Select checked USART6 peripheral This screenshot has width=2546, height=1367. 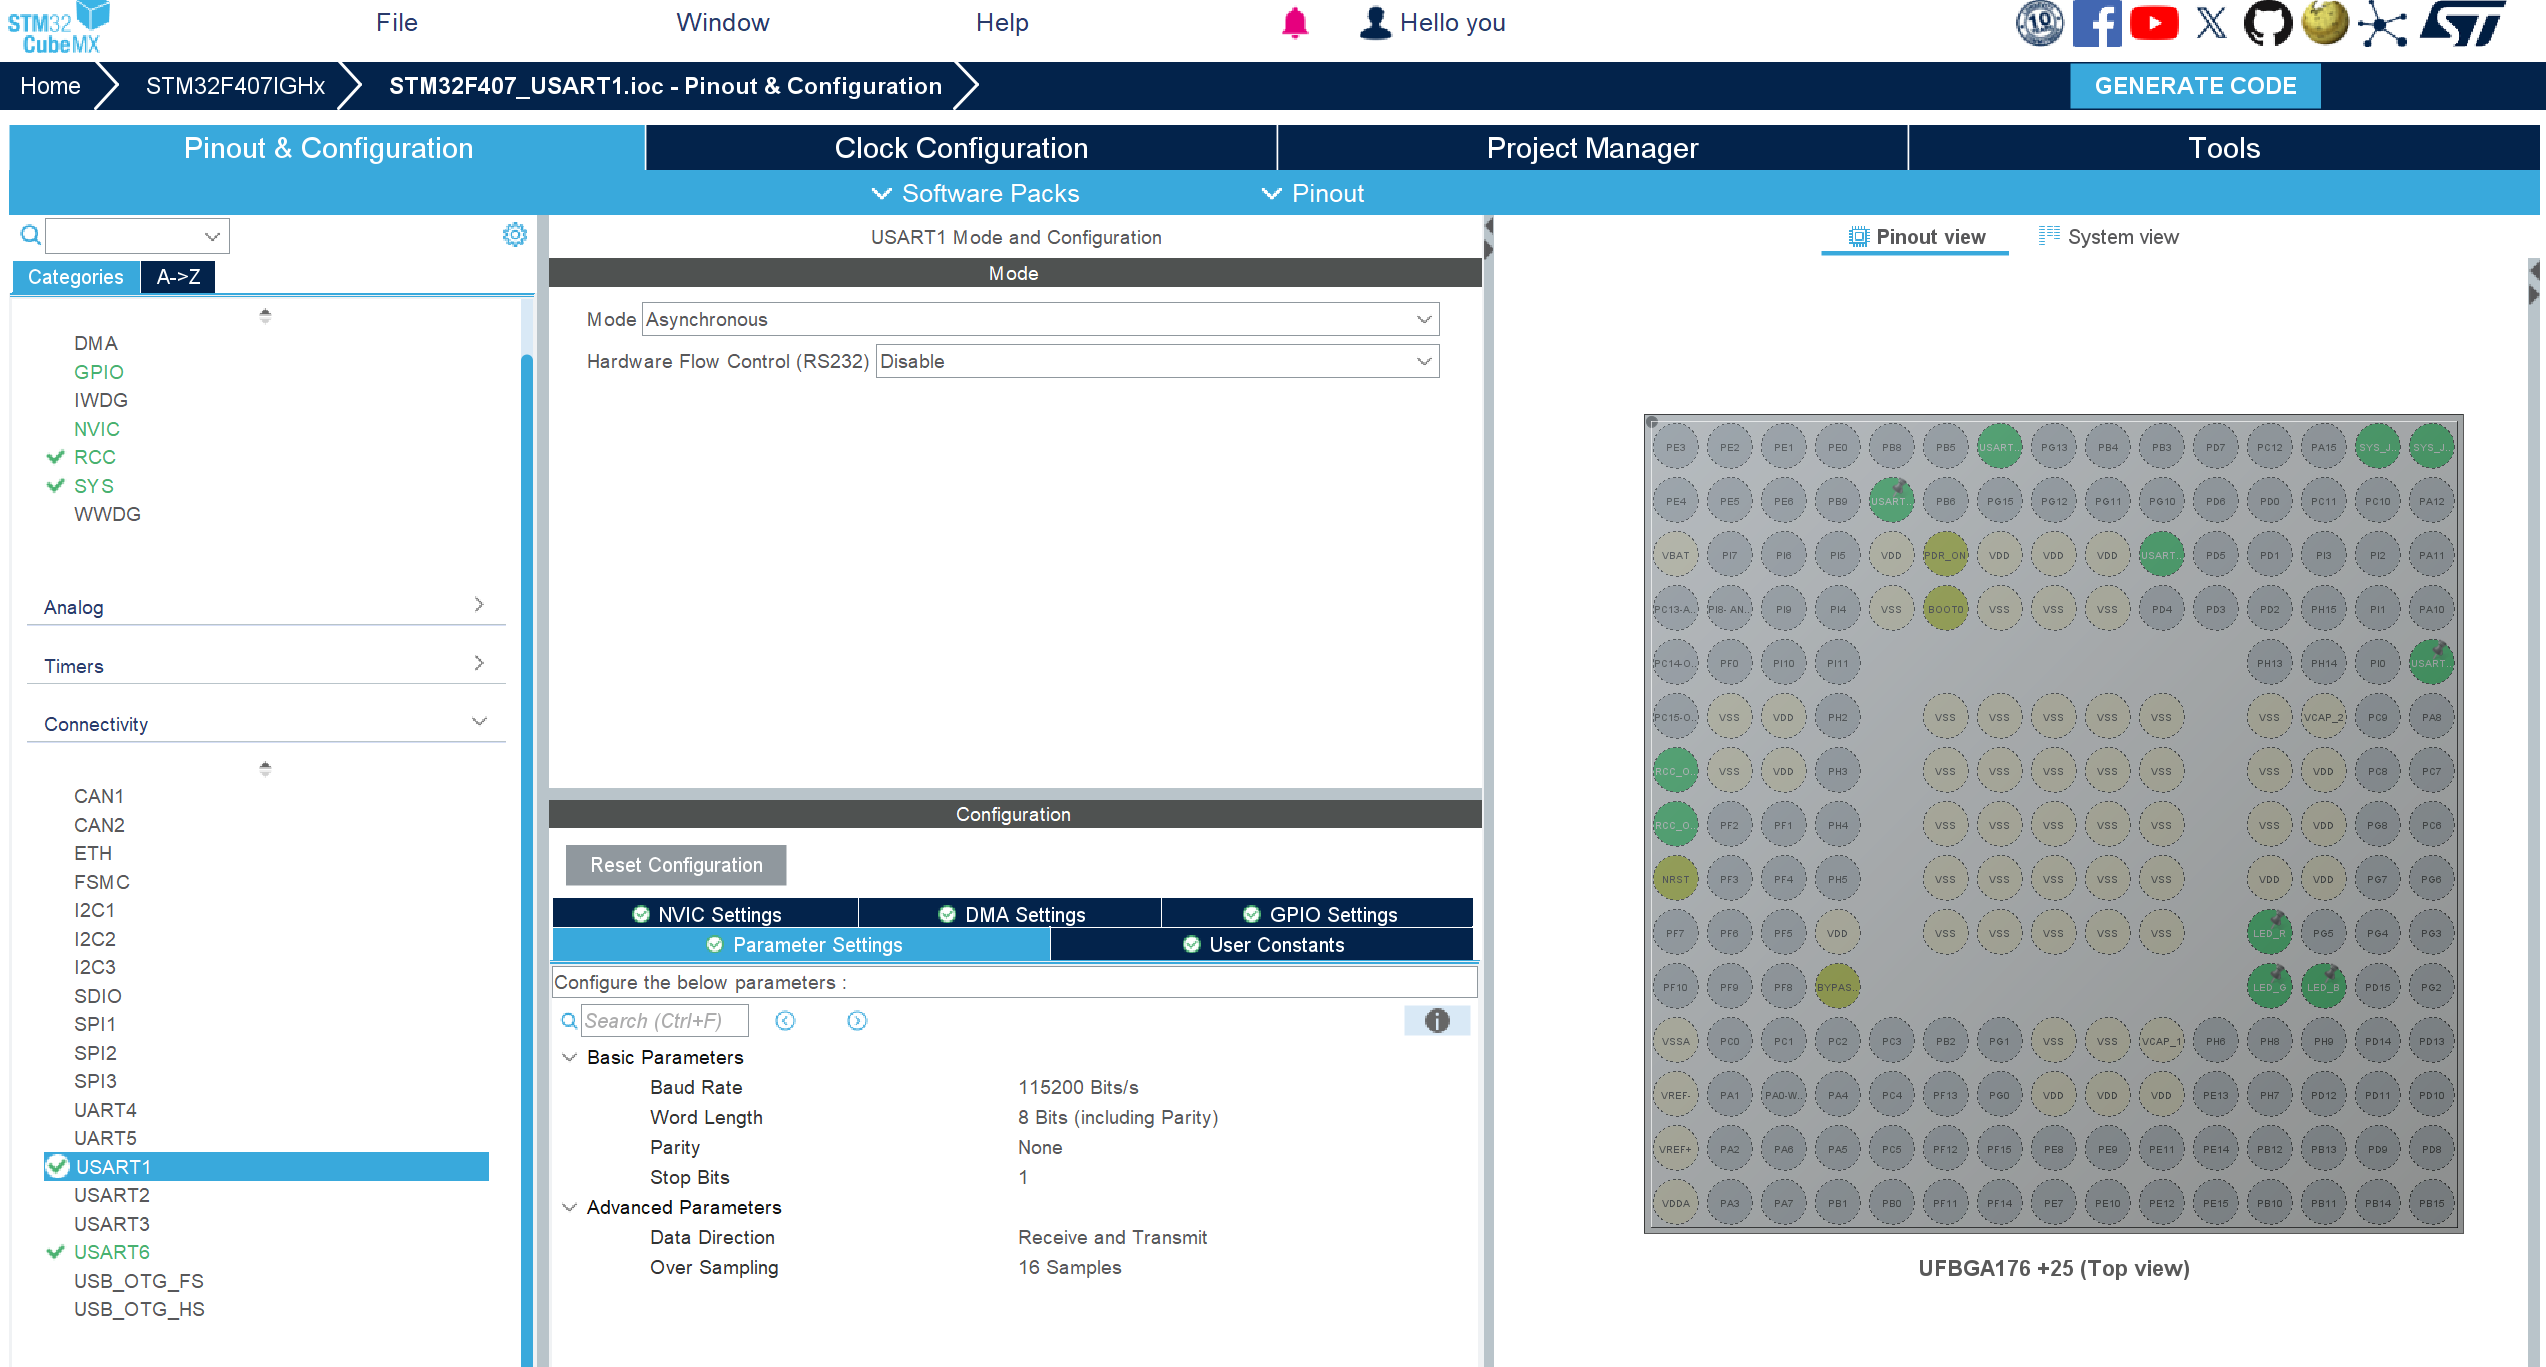[111, 1252]
